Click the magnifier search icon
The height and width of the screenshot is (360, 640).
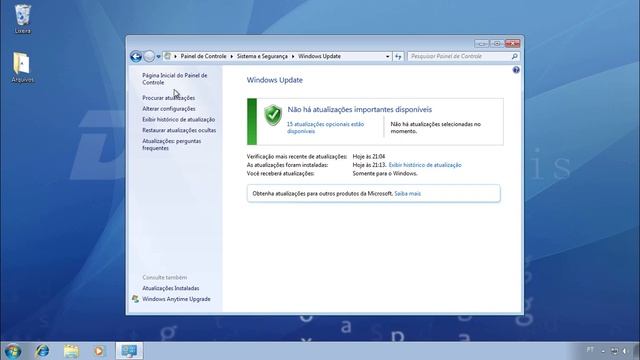(515, 56)
